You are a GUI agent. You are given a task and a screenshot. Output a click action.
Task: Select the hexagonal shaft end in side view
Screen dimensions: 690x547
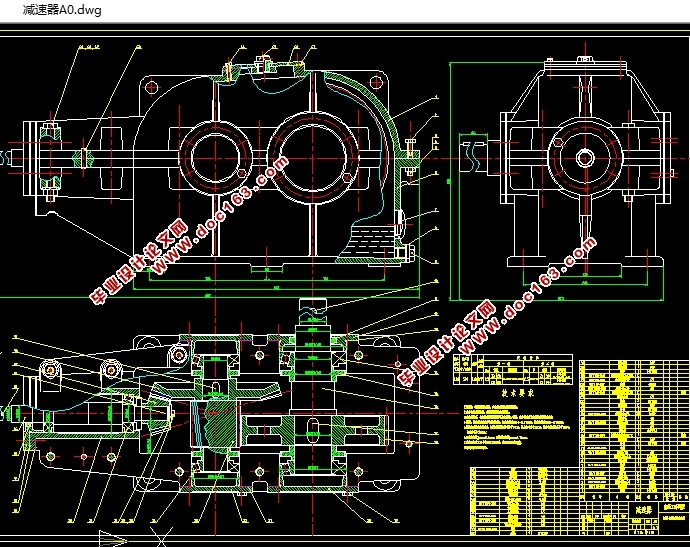click(x=585, y=158)
